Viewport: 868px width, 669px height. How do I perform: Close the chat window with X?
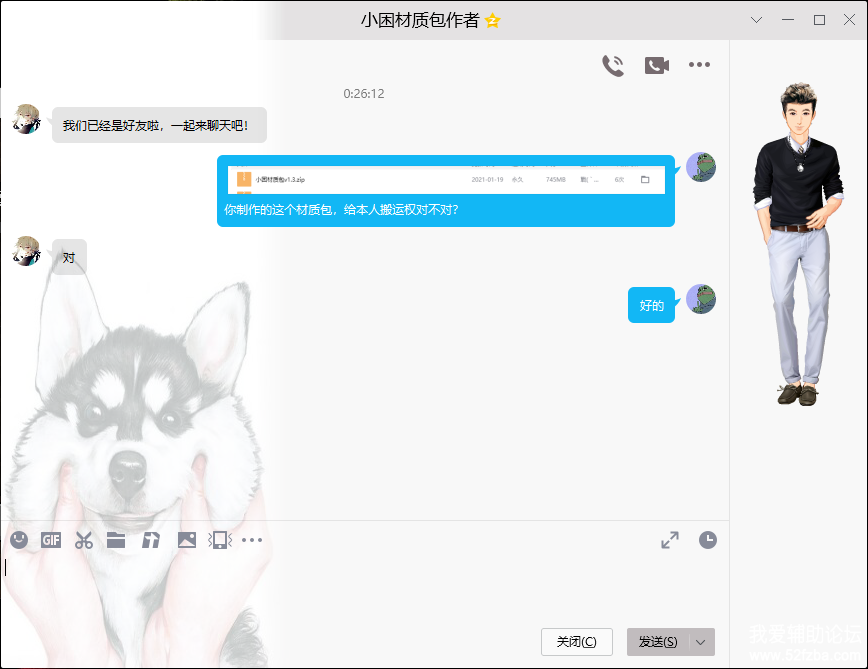pyautogui.click(x=849, y=20)
